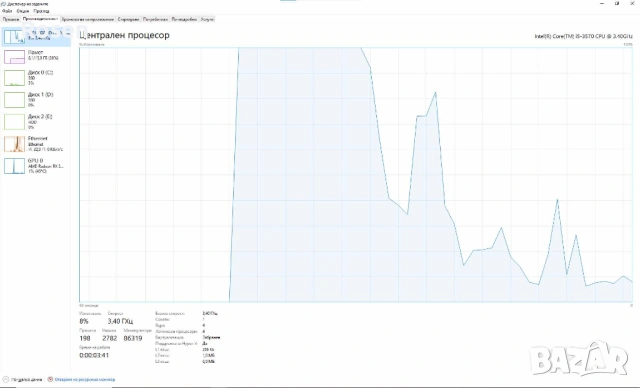Click the 86319 handles value
This screenshot has width=640, height=388.
point(133,338)
